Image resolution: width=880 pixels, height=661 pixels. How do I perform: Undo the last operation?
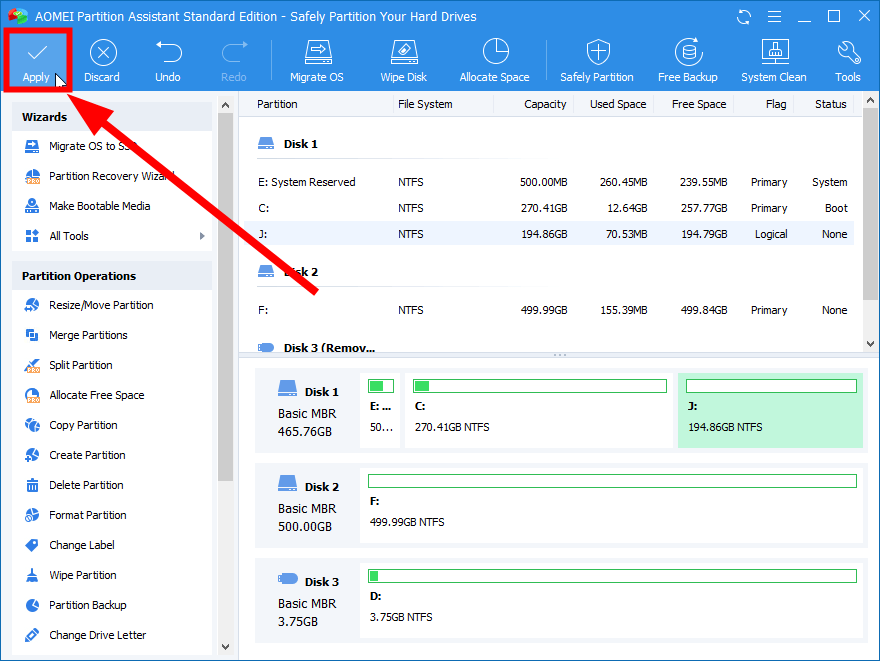pos(168,61)
